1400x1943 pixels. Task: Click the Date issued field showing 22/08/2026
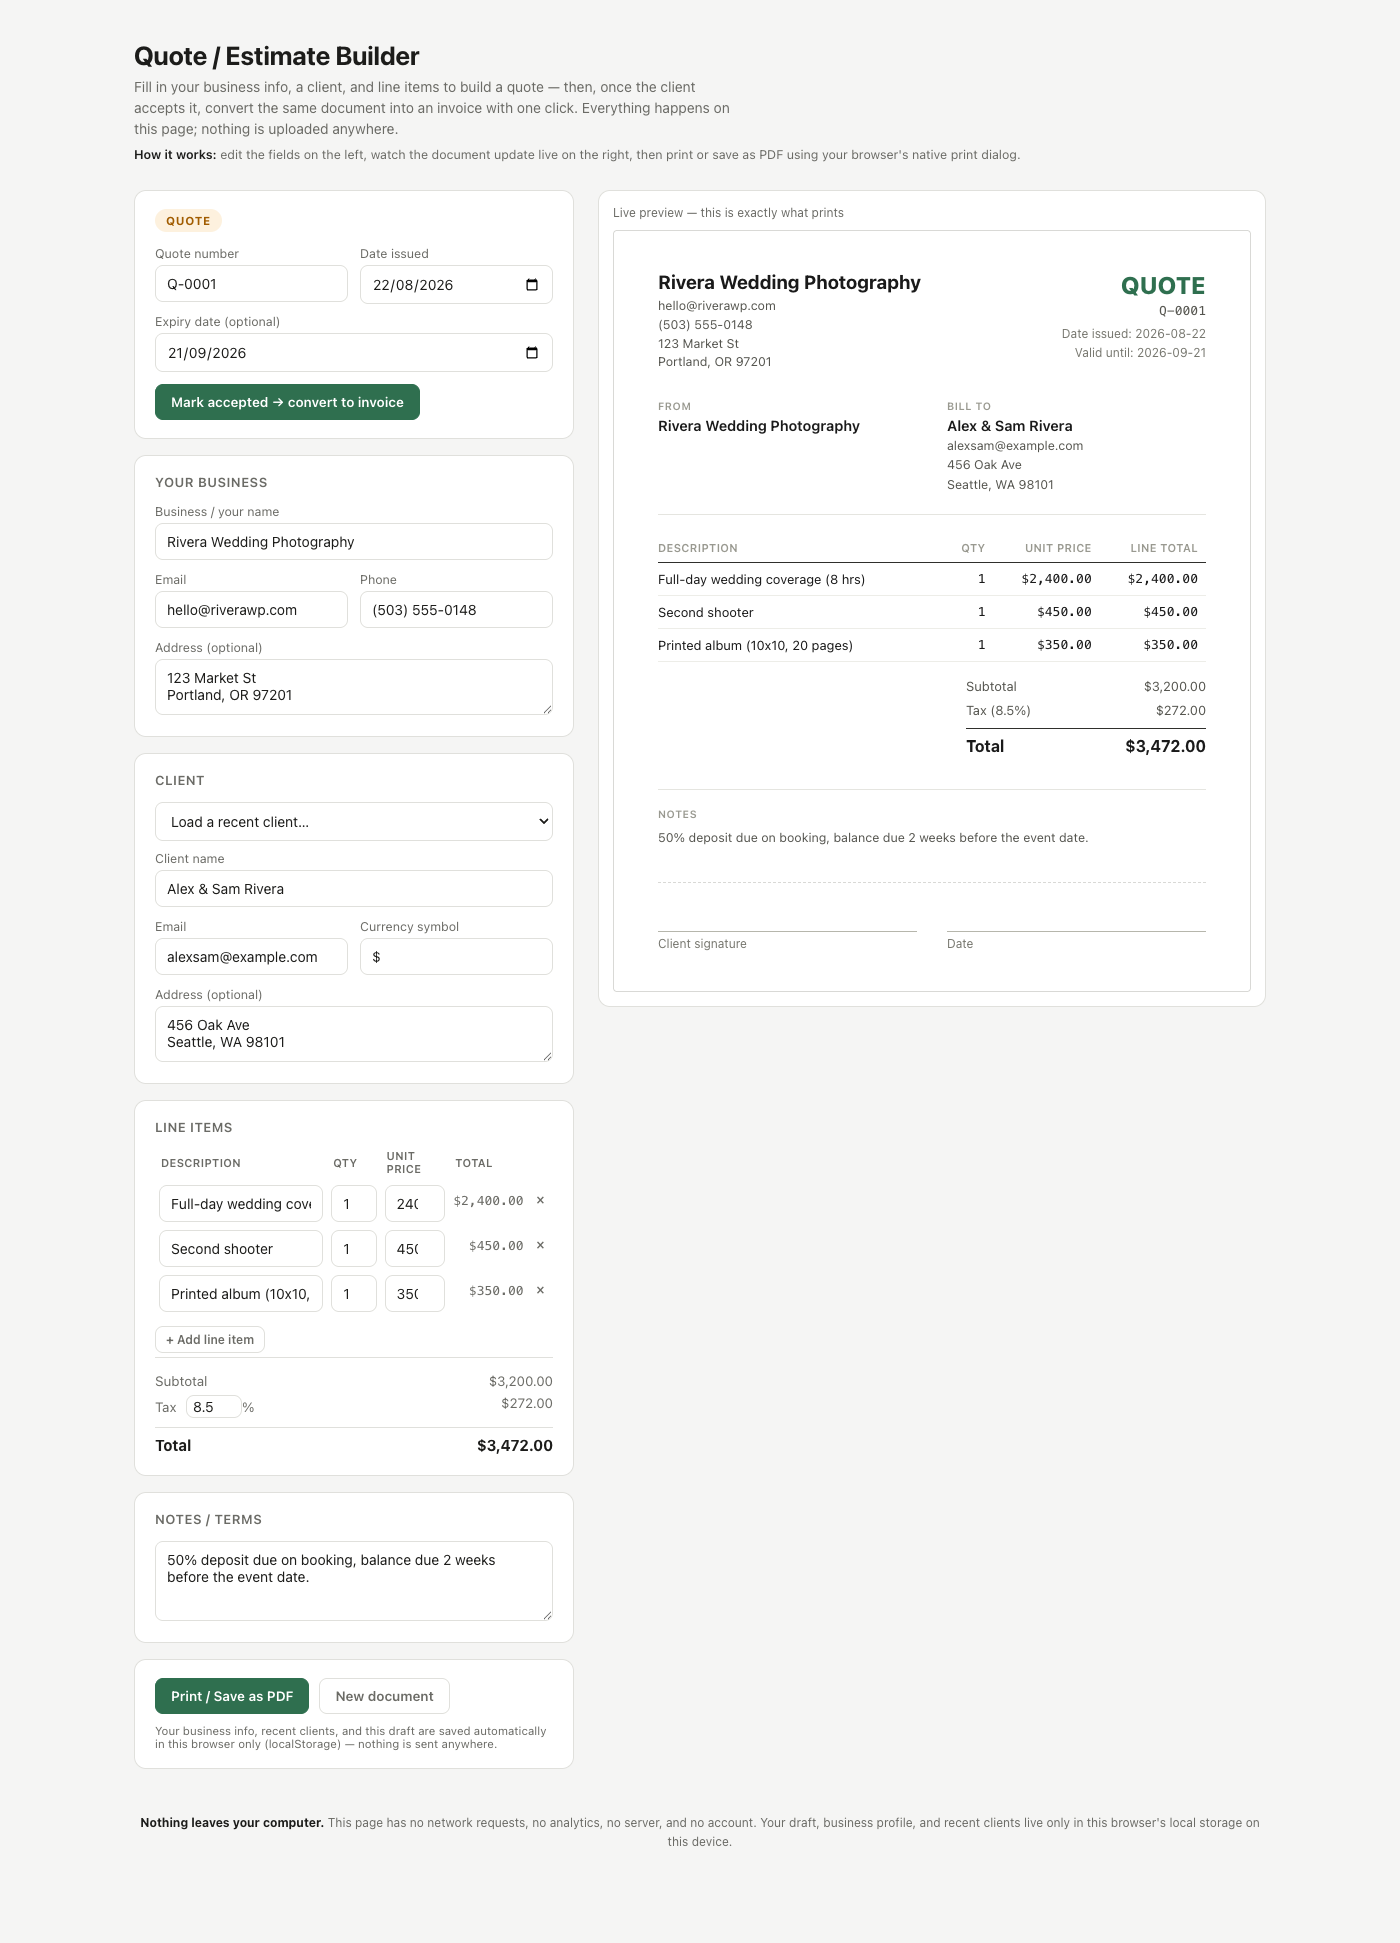click(456, 285)
